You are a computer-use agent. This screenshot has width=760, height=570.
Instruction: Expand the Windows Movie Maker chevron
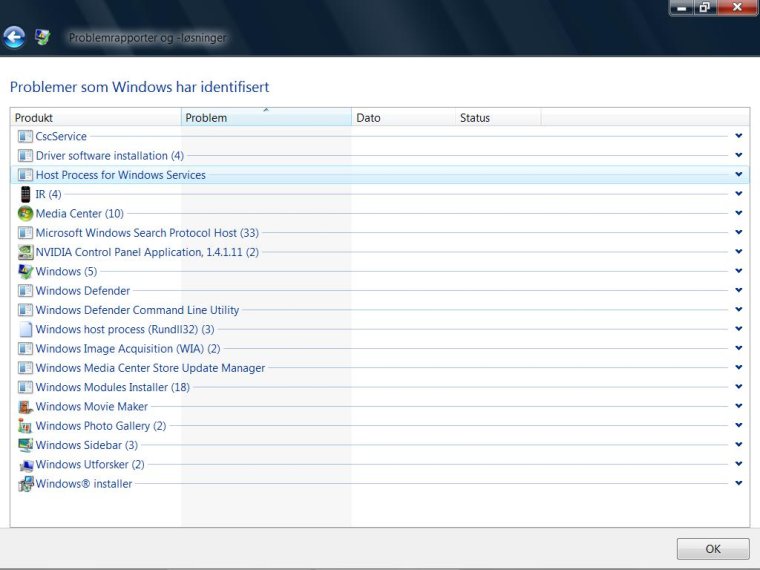click(x=739, y=406)
